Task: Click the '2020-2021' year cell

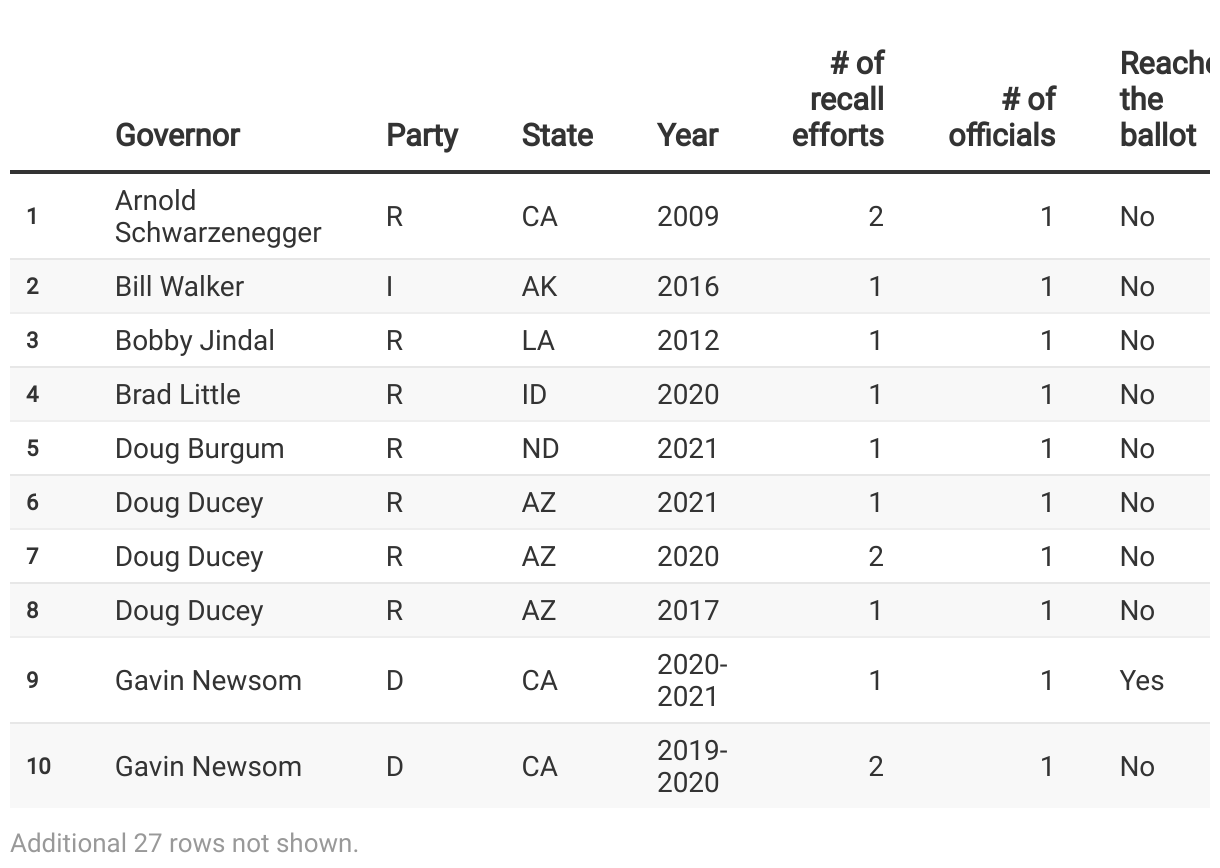Action: [692, 680]
